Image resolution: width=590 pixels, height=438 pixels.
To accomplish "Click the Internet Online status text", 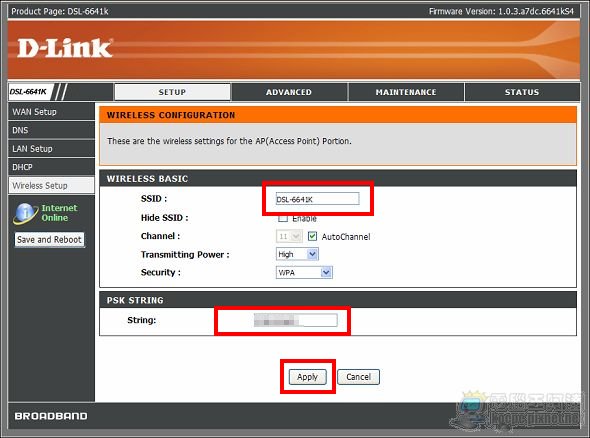I will pyautogui.click(x=59, y=213).
